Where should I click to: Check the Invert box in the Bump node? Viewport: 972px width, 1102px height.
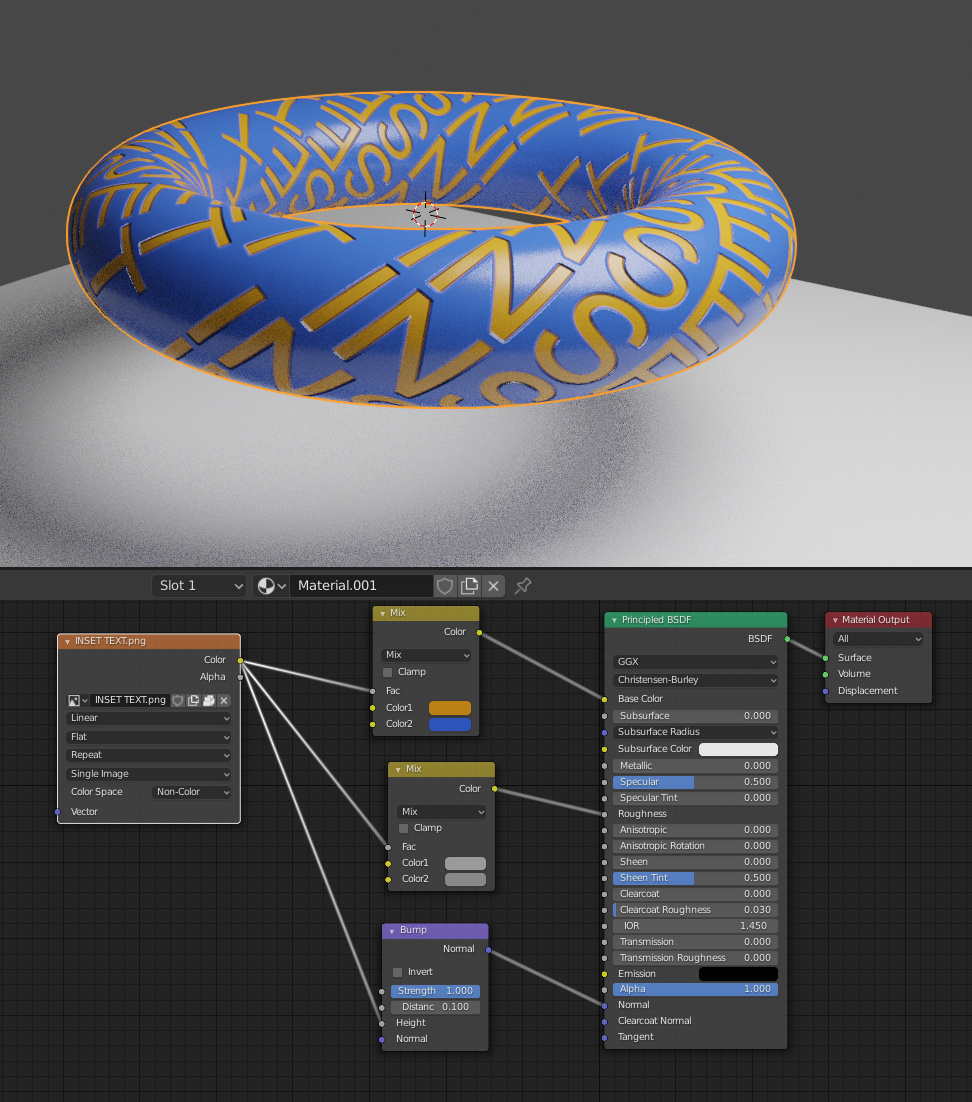[398, 972]
